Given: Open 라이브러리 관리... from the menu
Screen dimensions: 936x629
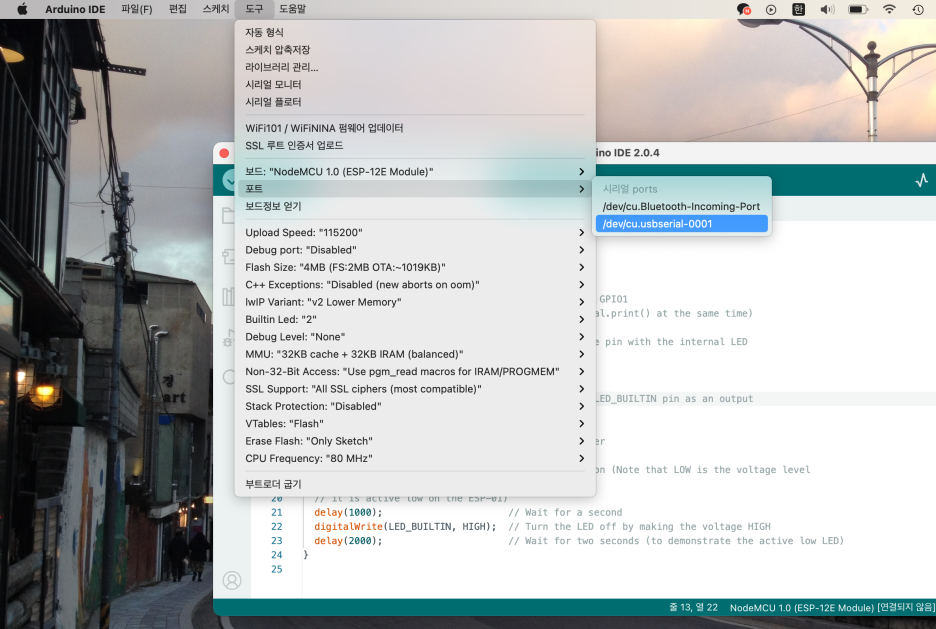Looking at the screenshot, I should pyautogui.click(x=415, y=67).
